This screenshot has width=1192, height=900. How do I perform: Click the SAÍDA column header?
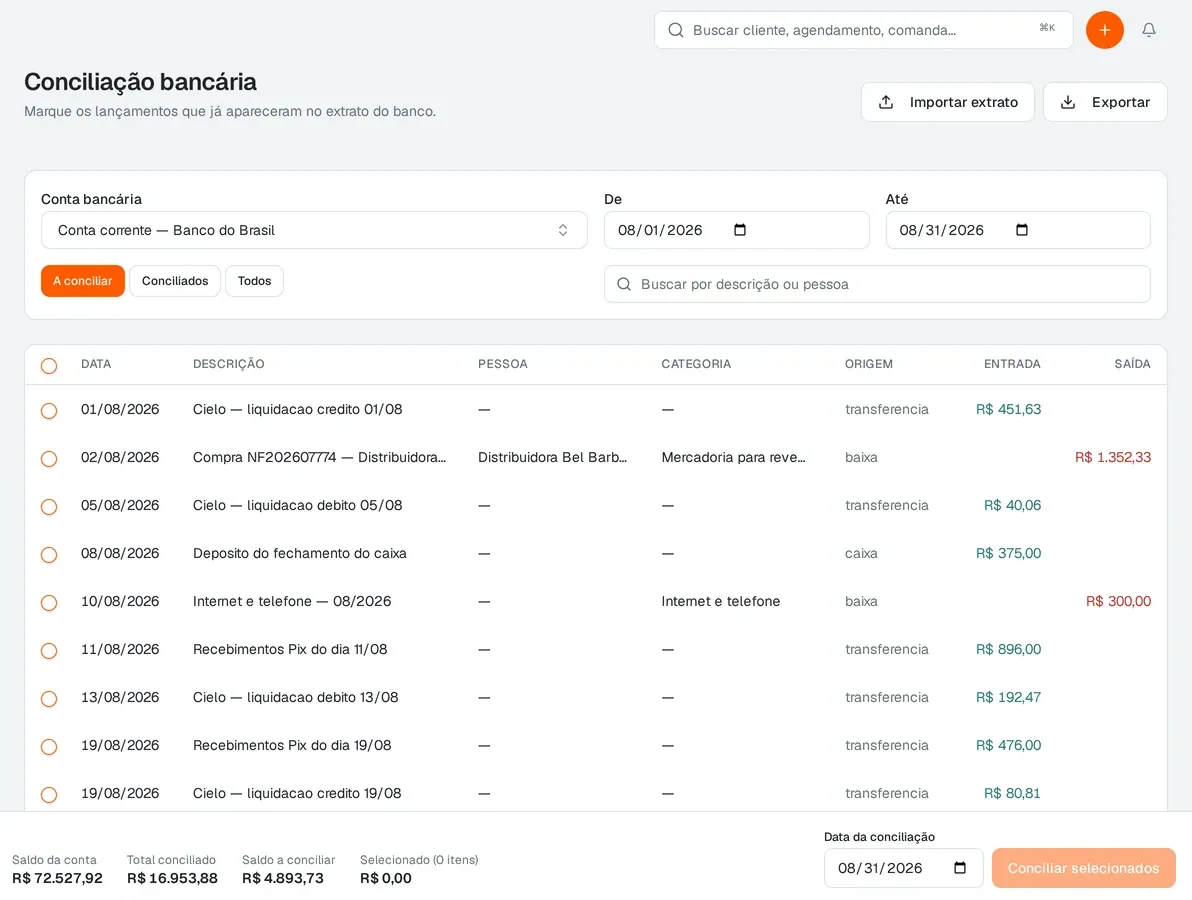pos(1132,364)
